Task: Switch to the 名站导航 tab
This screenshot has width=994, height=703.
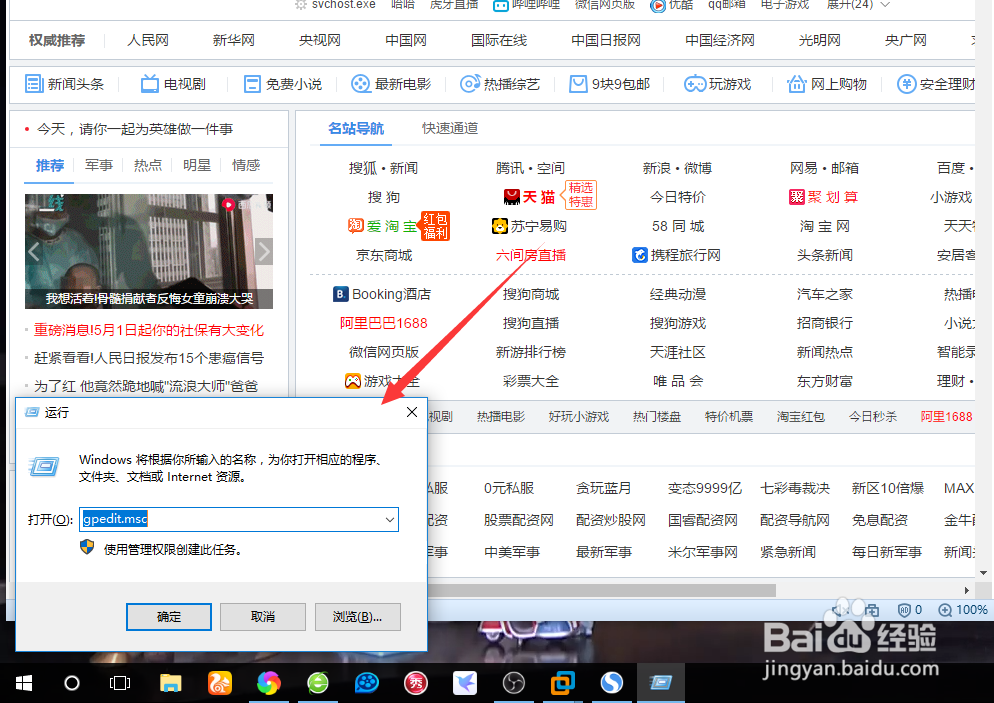Action: pyautogui.click(x=356, y=128)
